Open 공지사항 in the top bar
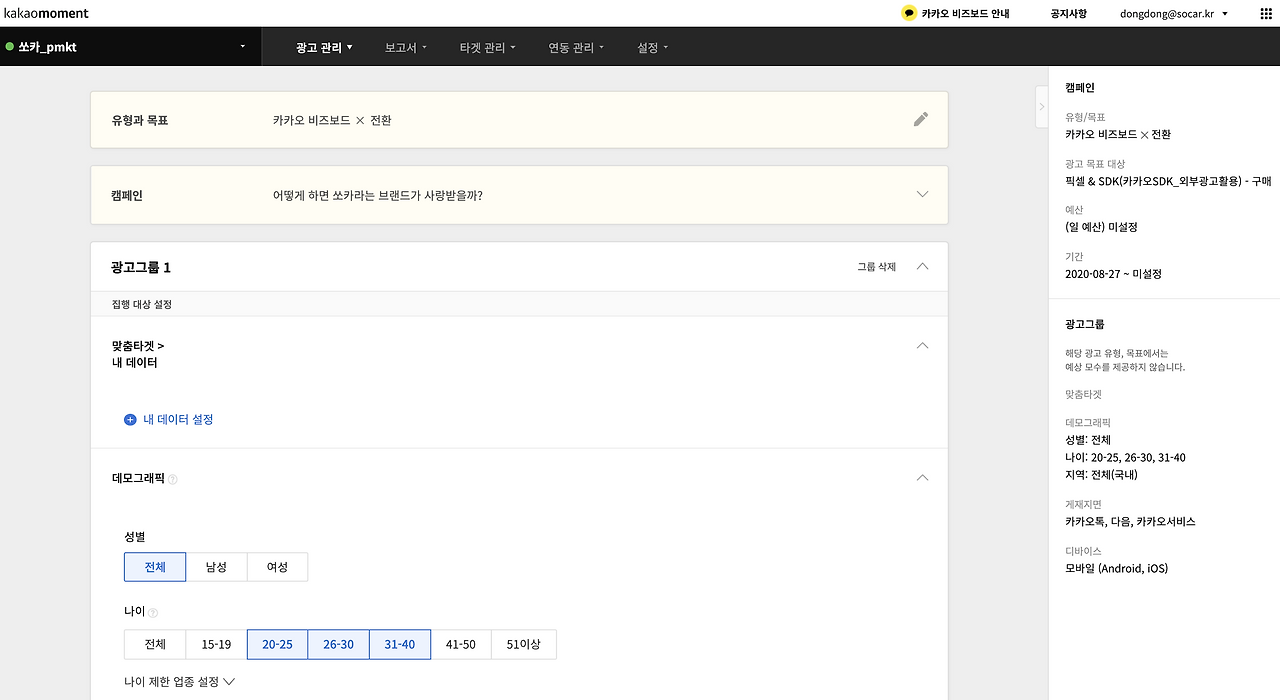Image resolution: width=1280 pixels, height=700 pixels. pos(1069,13)
